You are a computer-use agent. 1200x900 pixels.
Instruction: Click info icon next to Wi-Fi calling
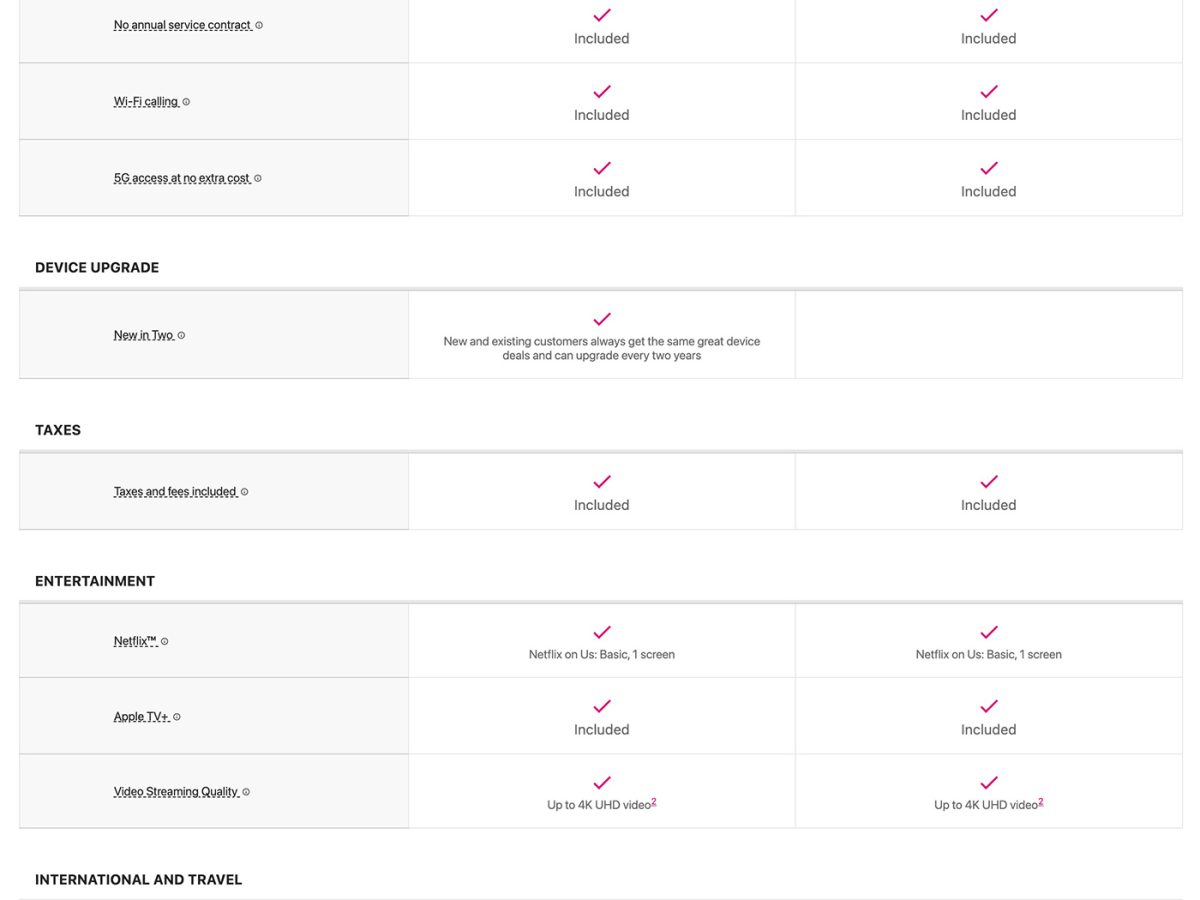pos(186,102)
